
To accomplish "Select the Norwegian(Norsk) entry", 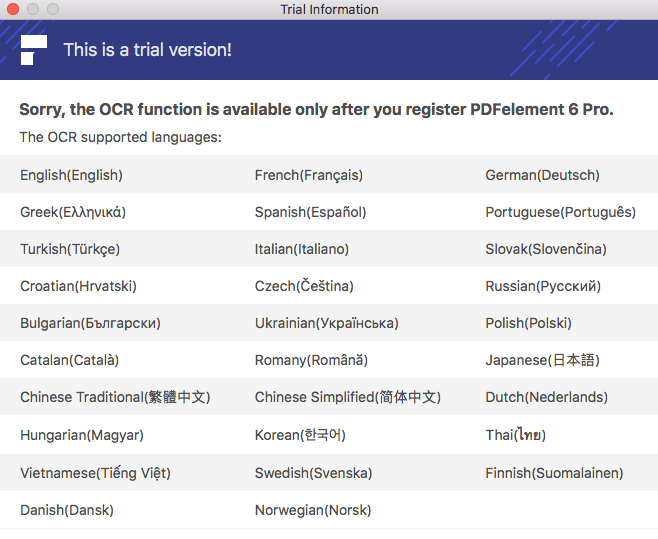I will (x=313, y=510).
